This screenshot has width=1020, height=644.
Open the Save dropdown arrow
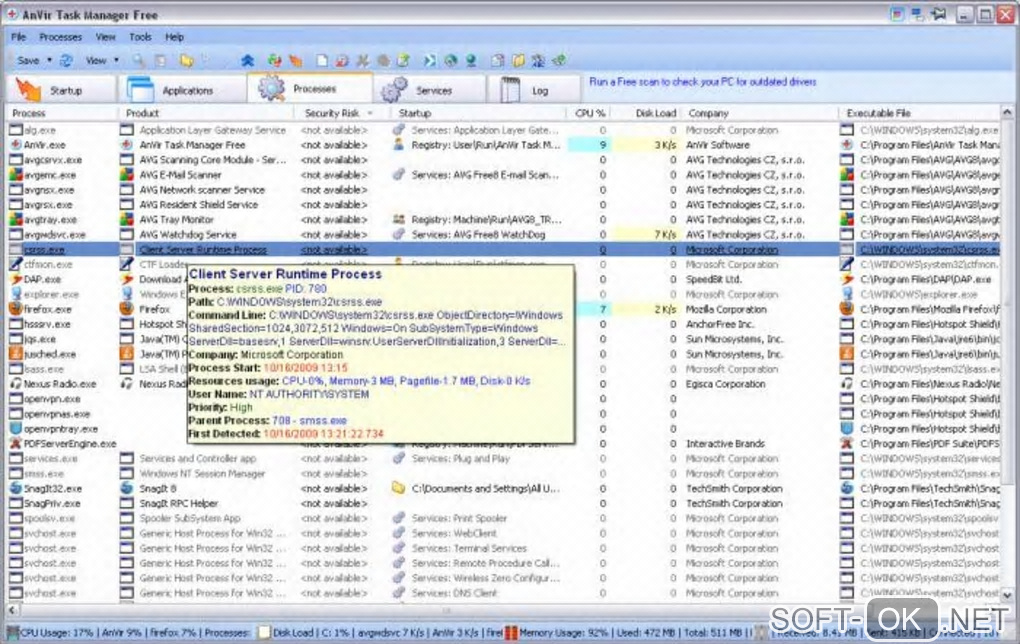(x=49, y=60)
